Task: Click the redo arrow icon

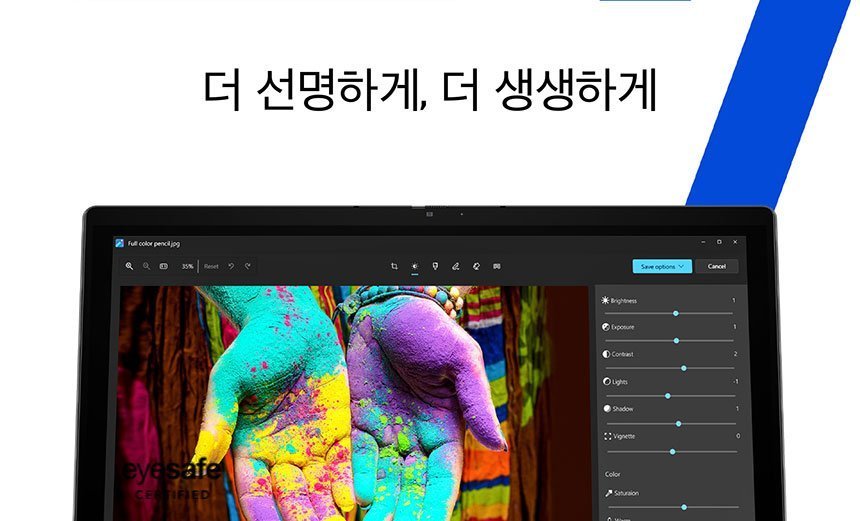Action: [248, 266]
